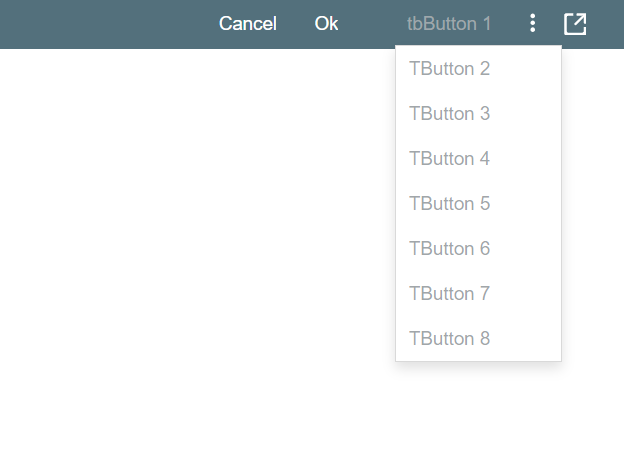Click the blank toolbar area left of Cancel

pyautogui.click(x=100, y=24)
